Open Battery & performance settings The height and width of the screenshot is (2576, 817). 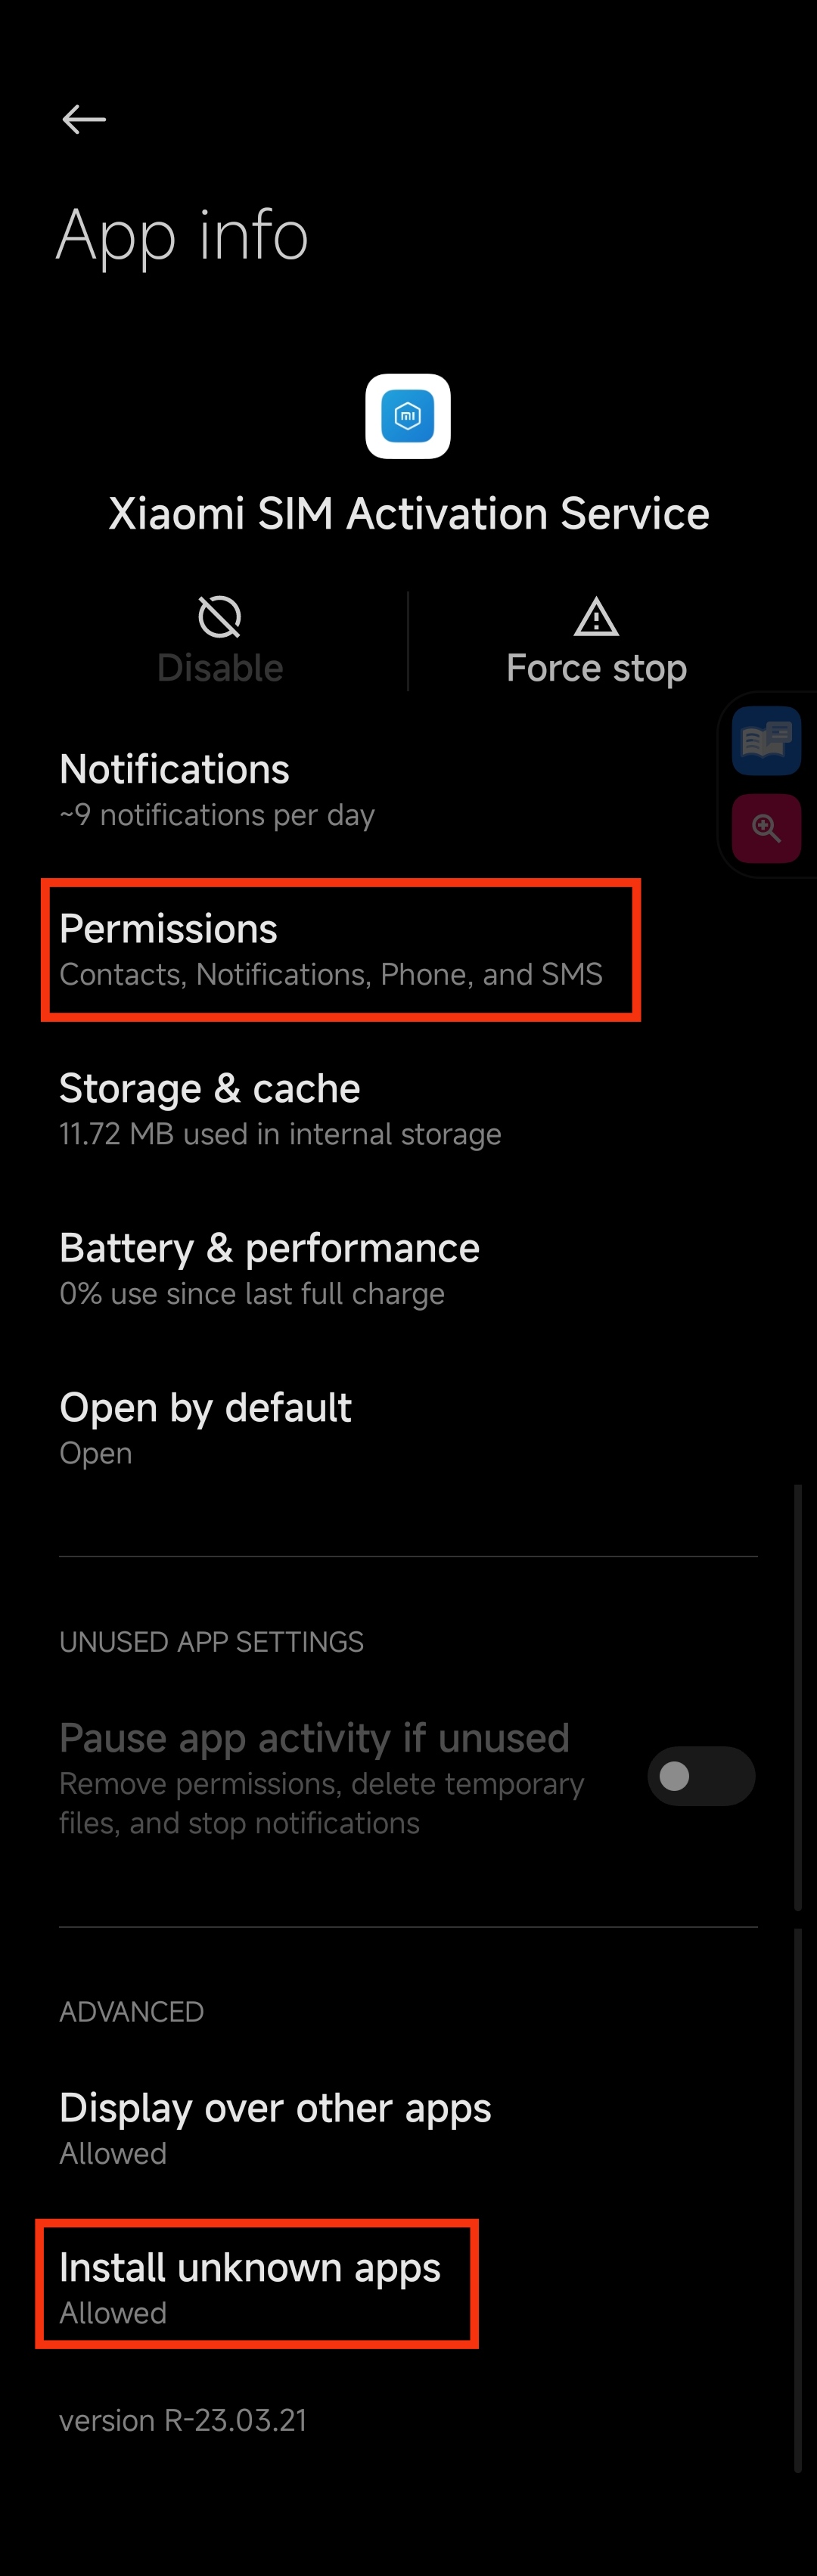coord(408,1269)
